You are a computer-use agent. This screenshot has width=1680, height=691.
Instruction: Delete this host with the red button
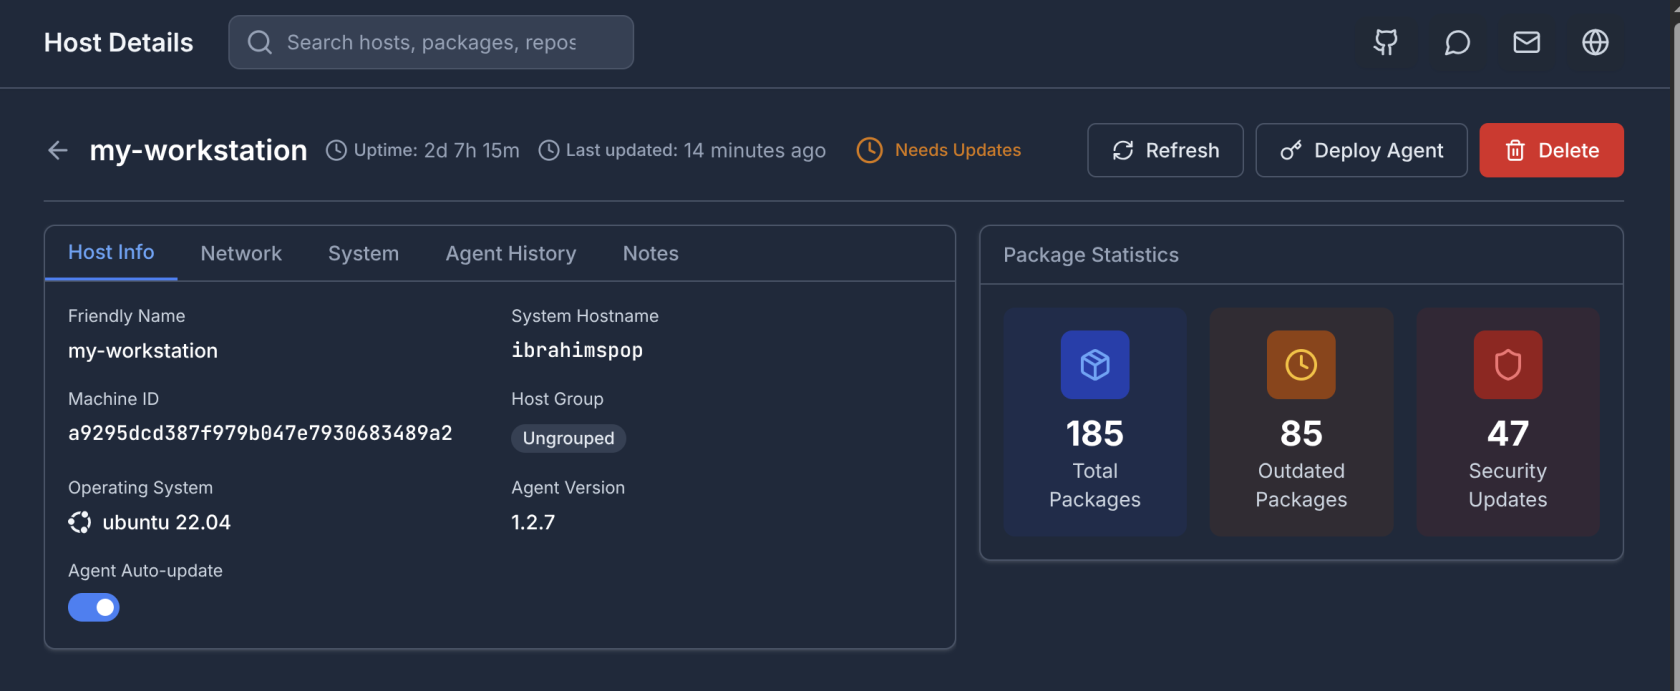click(x=1551, y=150)
